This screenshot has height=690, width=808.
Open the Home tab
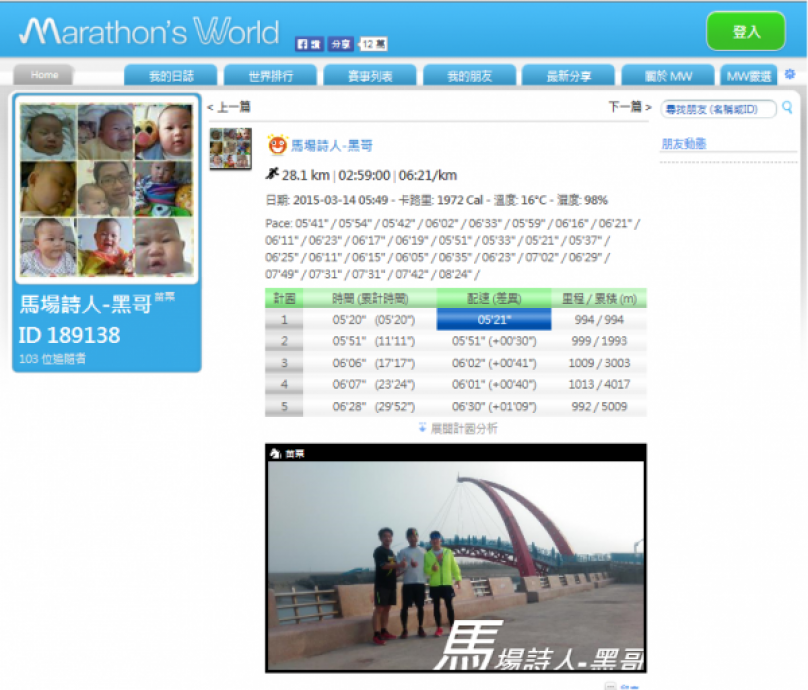pyautogui.click(x=44, y=75)
